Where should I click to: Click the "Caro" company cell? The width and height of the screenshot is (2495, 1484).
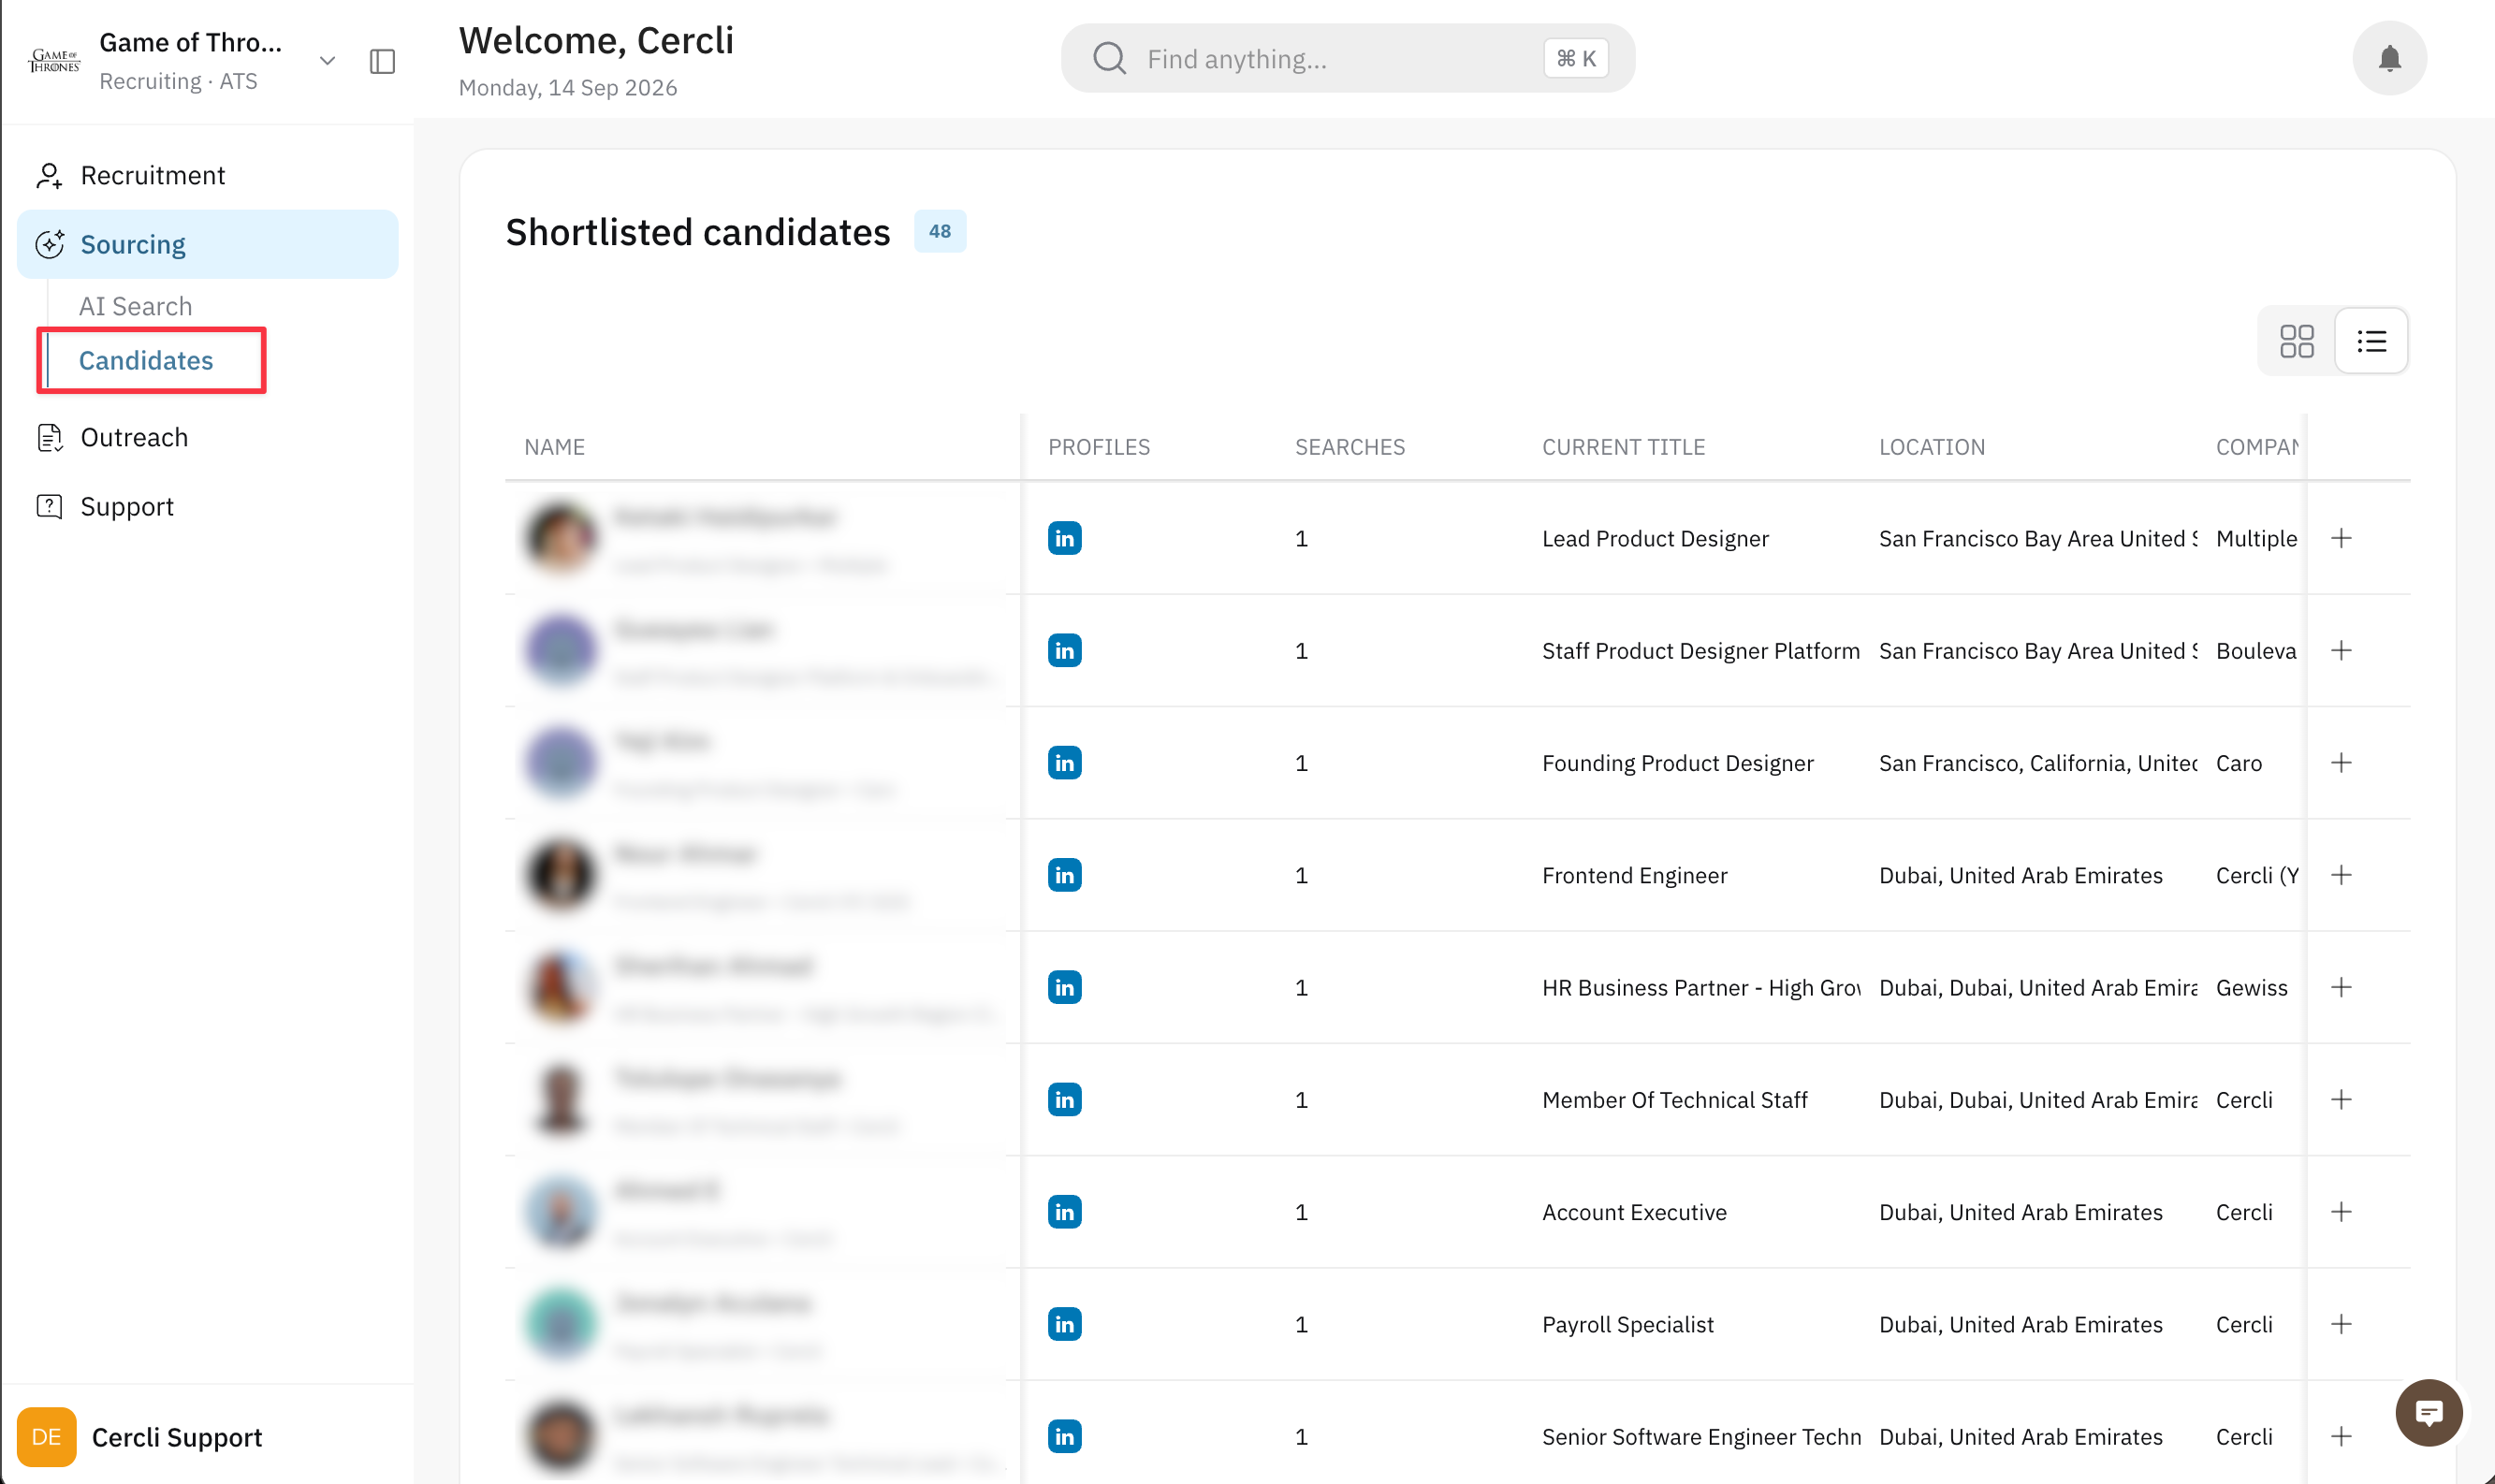[2238, 763]
